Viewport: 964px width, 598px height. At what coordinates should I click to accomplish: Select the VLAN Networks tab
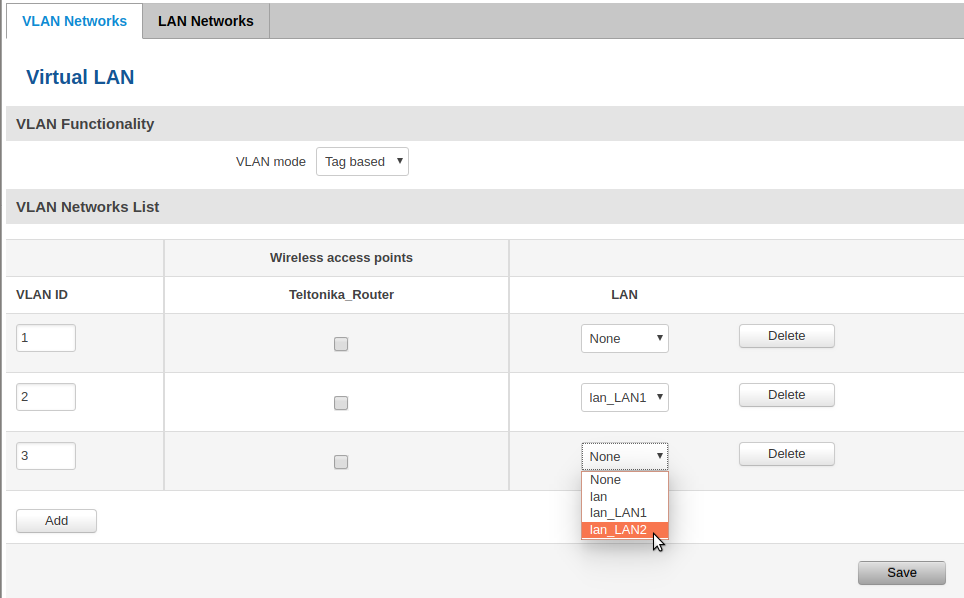(x=74, y=21)
